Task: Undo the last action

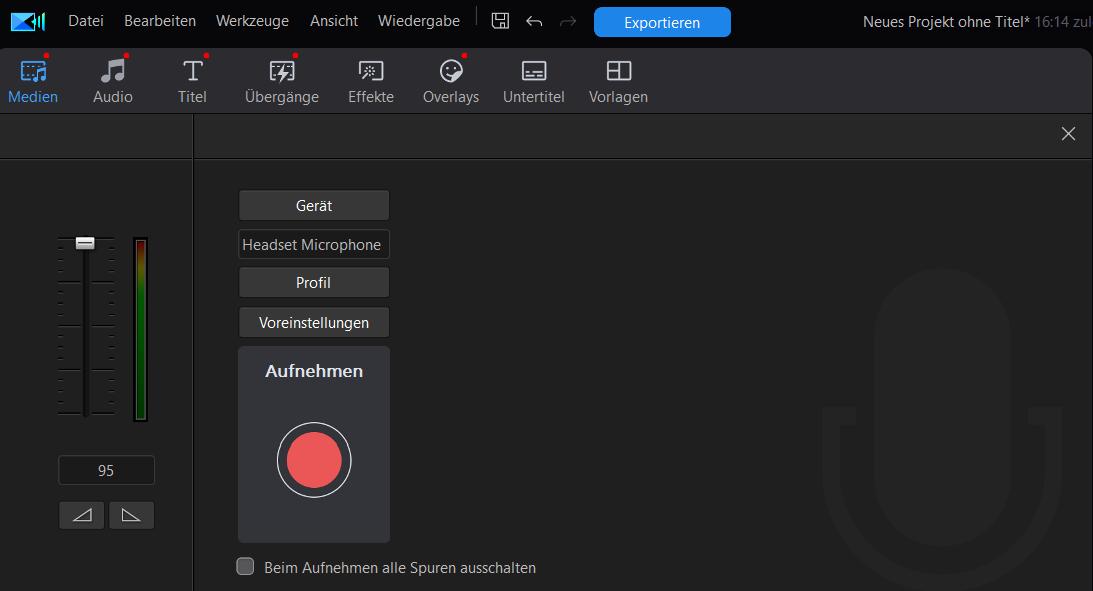Action: click(534, 22)
